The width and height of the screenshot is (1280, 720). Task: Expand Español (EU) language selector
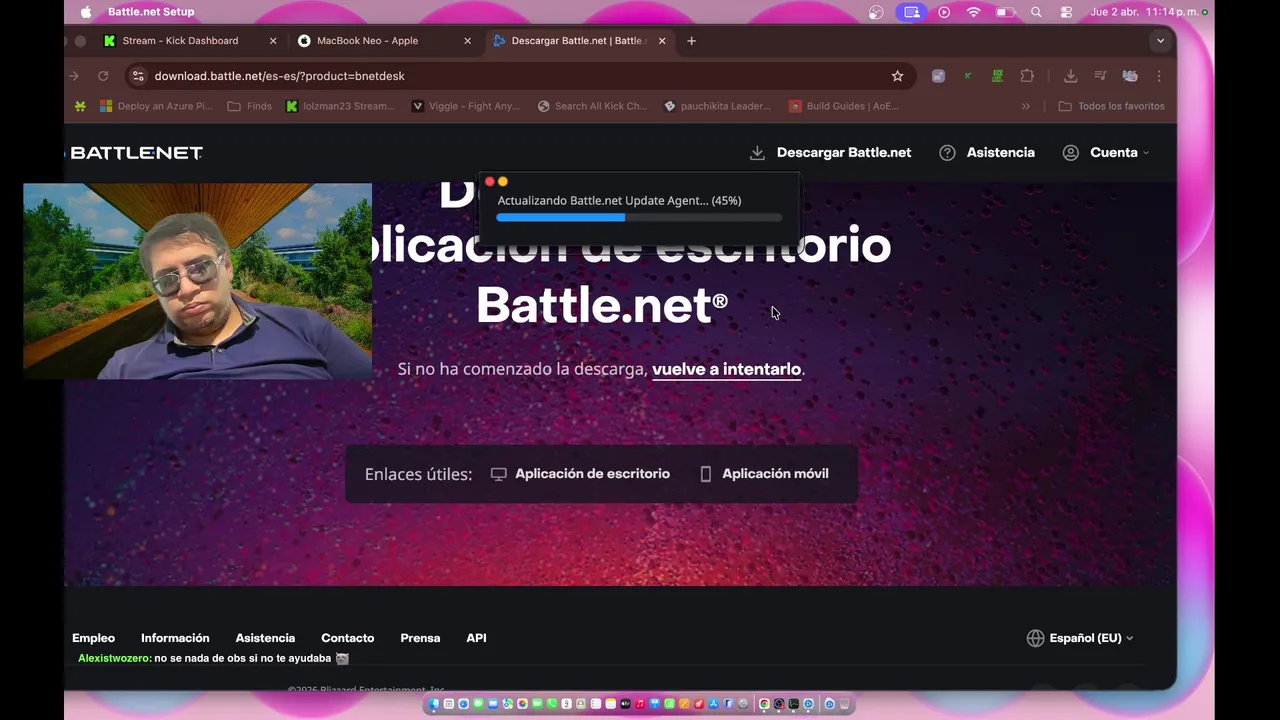(1080, 638)
